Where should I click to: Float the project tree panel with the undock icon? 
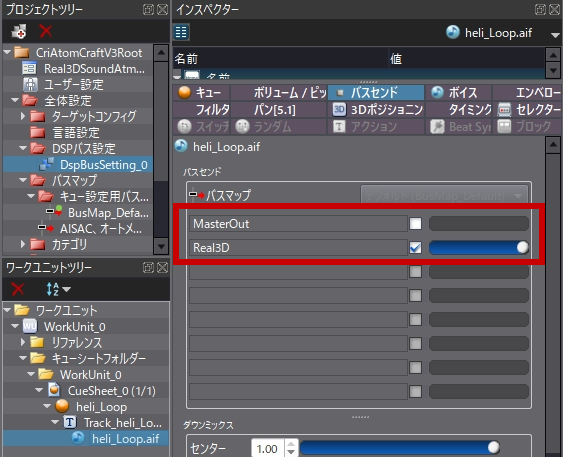[148, 9]
